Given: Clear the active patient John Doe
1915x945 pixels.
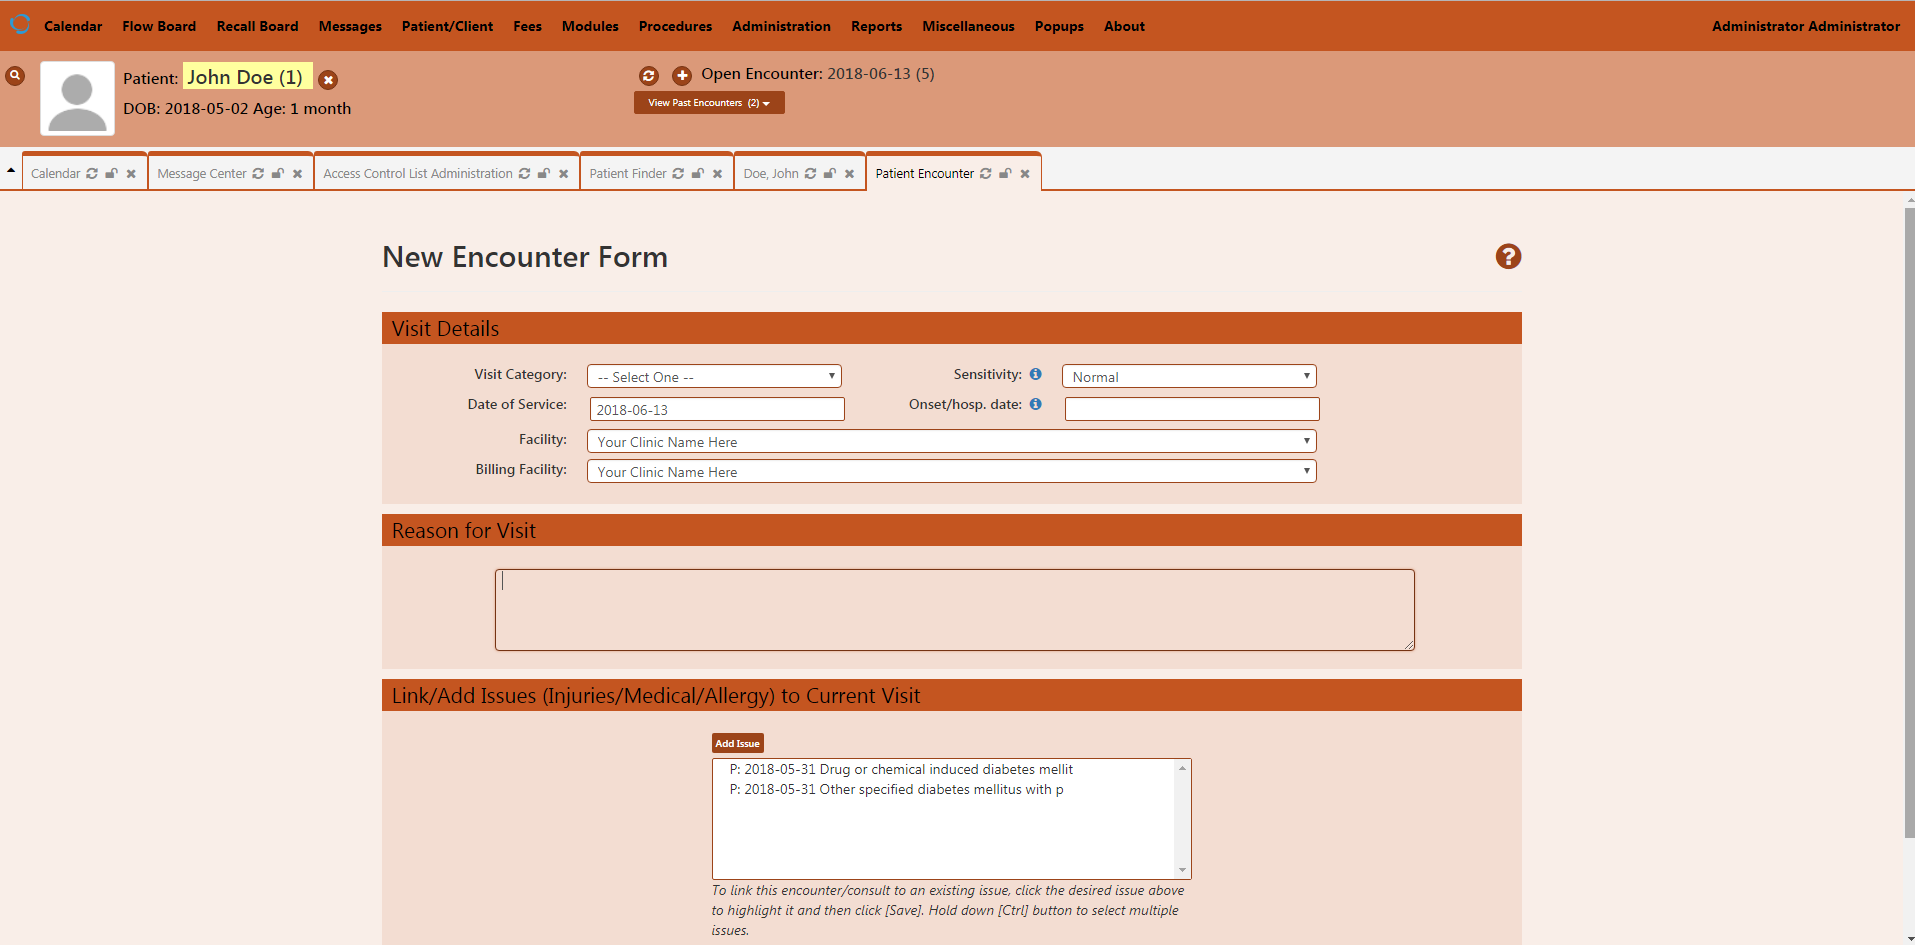Looking at the screenshot, I should coord(329,79).
